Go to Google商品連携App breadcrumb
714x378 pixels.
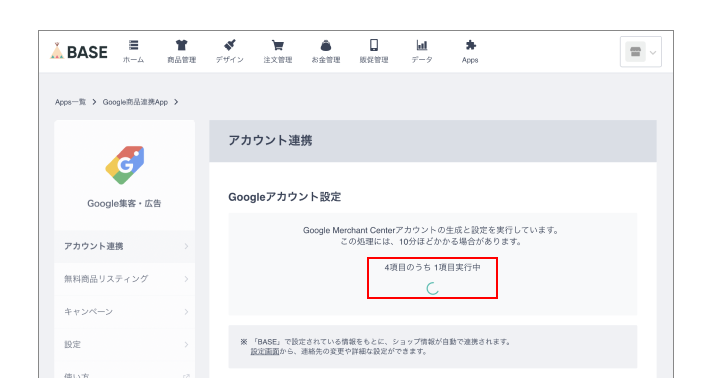tap(135, 102)
